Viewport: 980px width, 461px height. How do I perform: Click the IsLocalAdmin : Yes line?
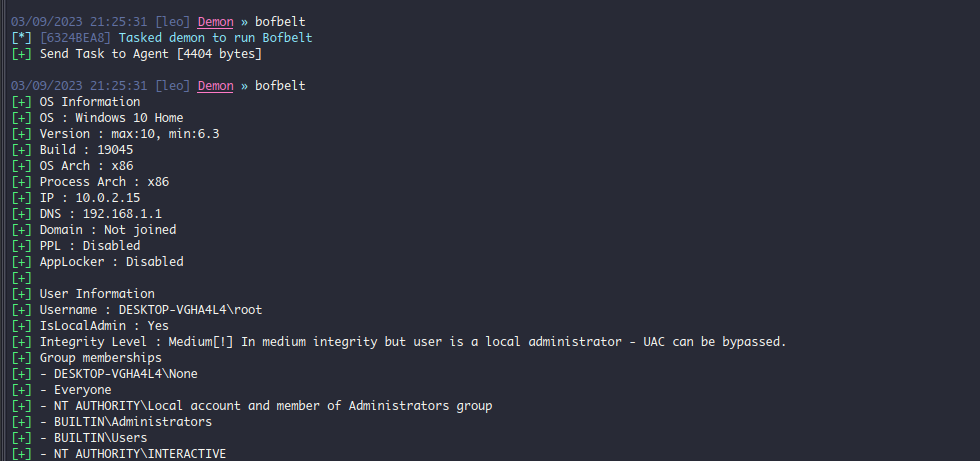point(104,326)
